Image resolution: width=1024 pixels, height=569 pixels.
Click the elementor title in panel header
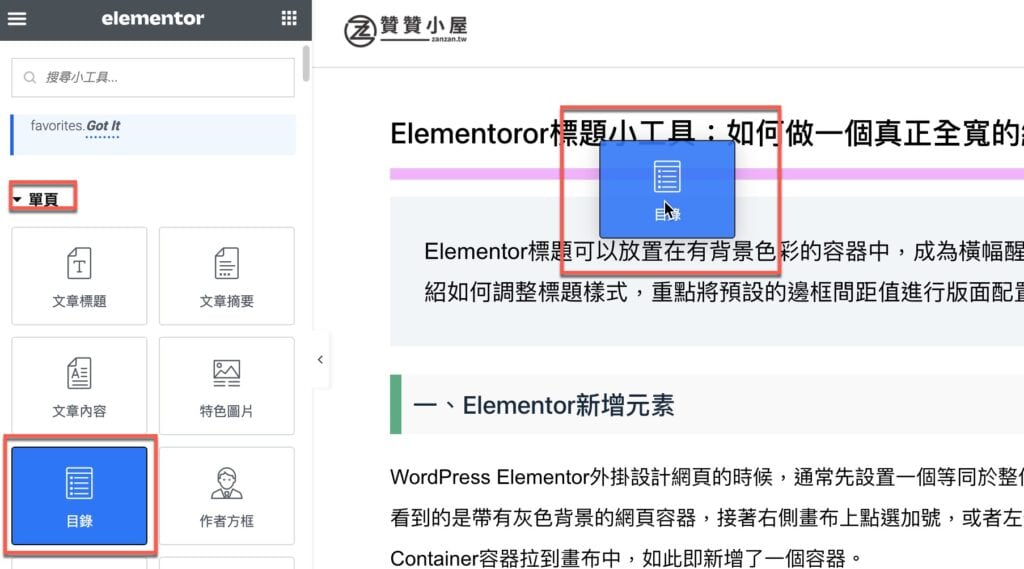(x=153, y=18)
